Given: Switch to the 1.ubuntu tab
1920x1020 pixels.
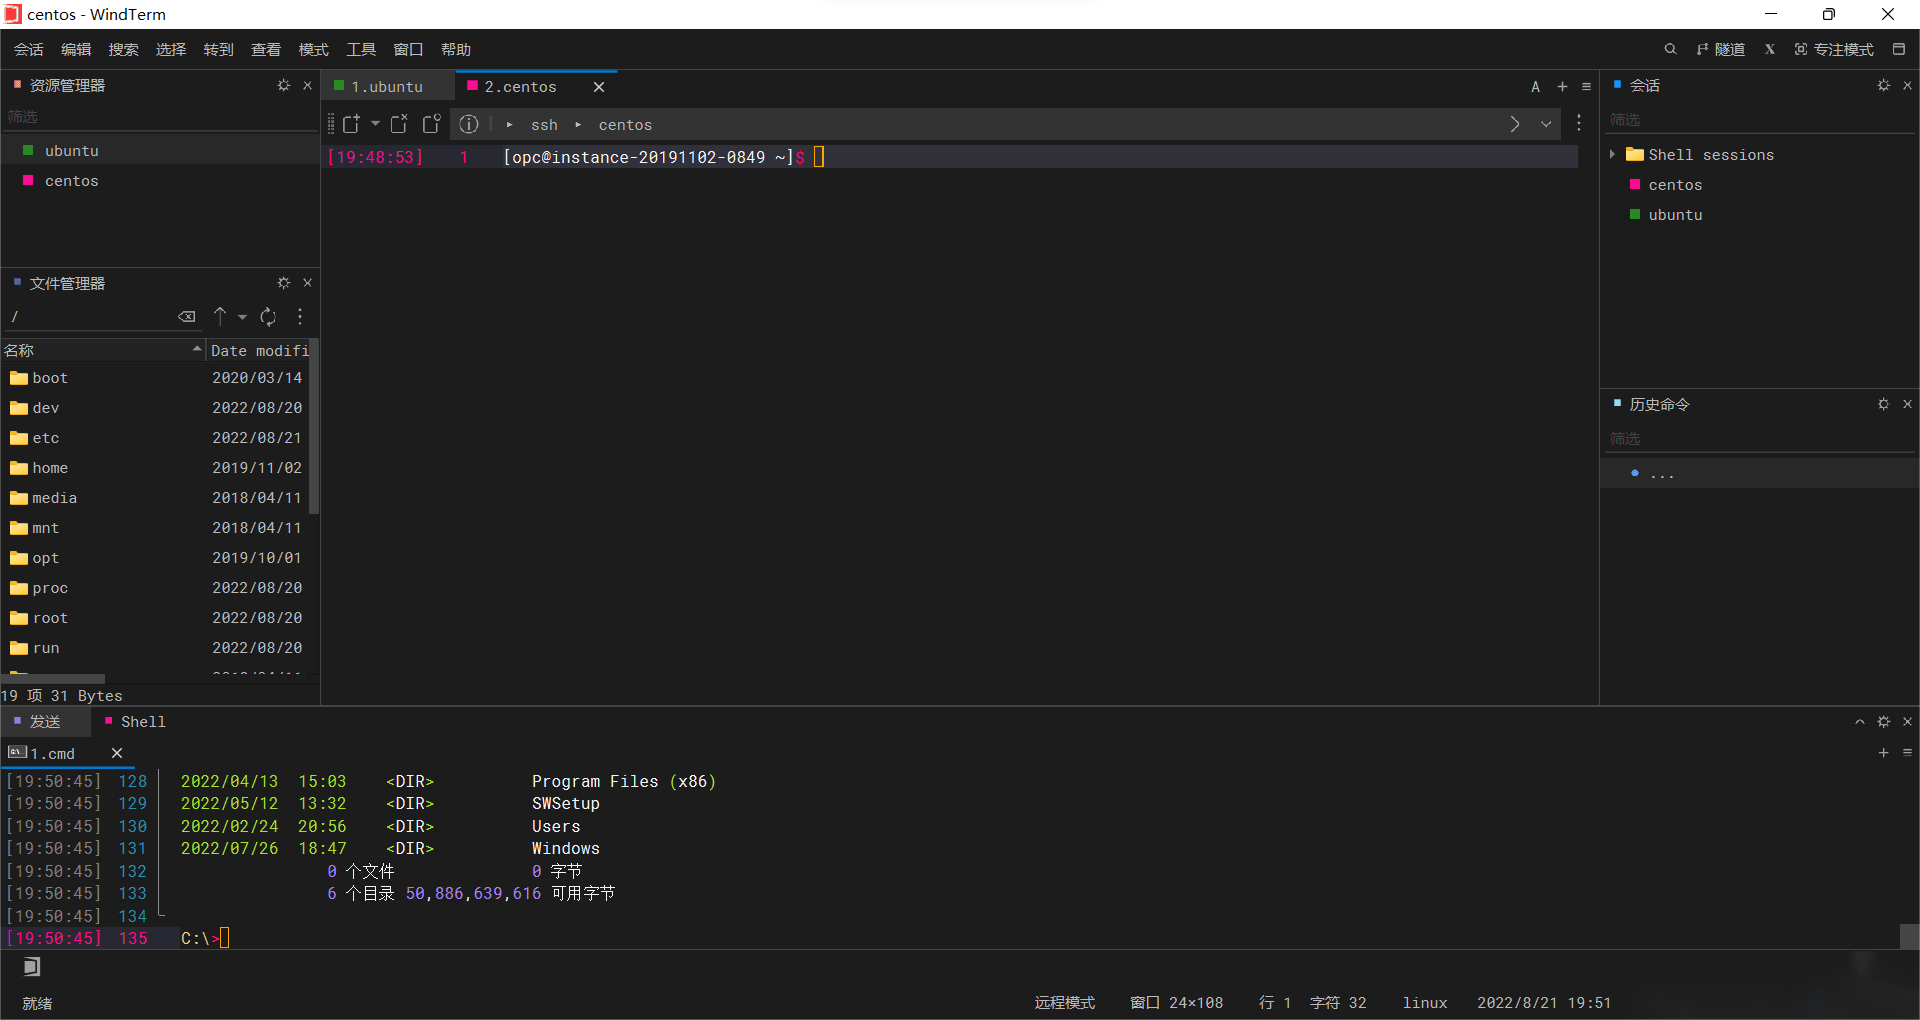Looking at the screenshot, I should 386,87.
